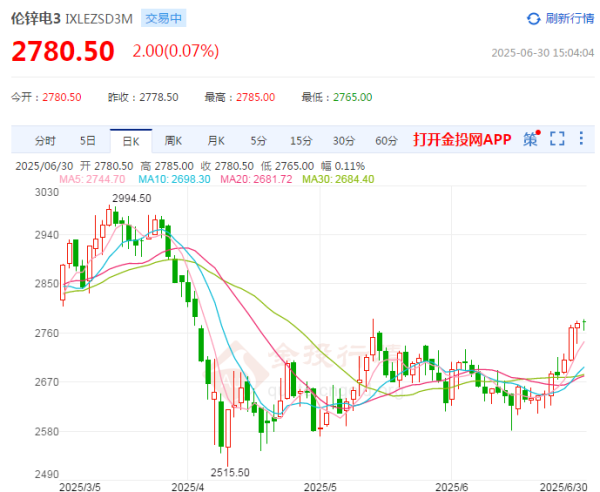Click the 2025/4 date axis label

(x=188, y=487)
